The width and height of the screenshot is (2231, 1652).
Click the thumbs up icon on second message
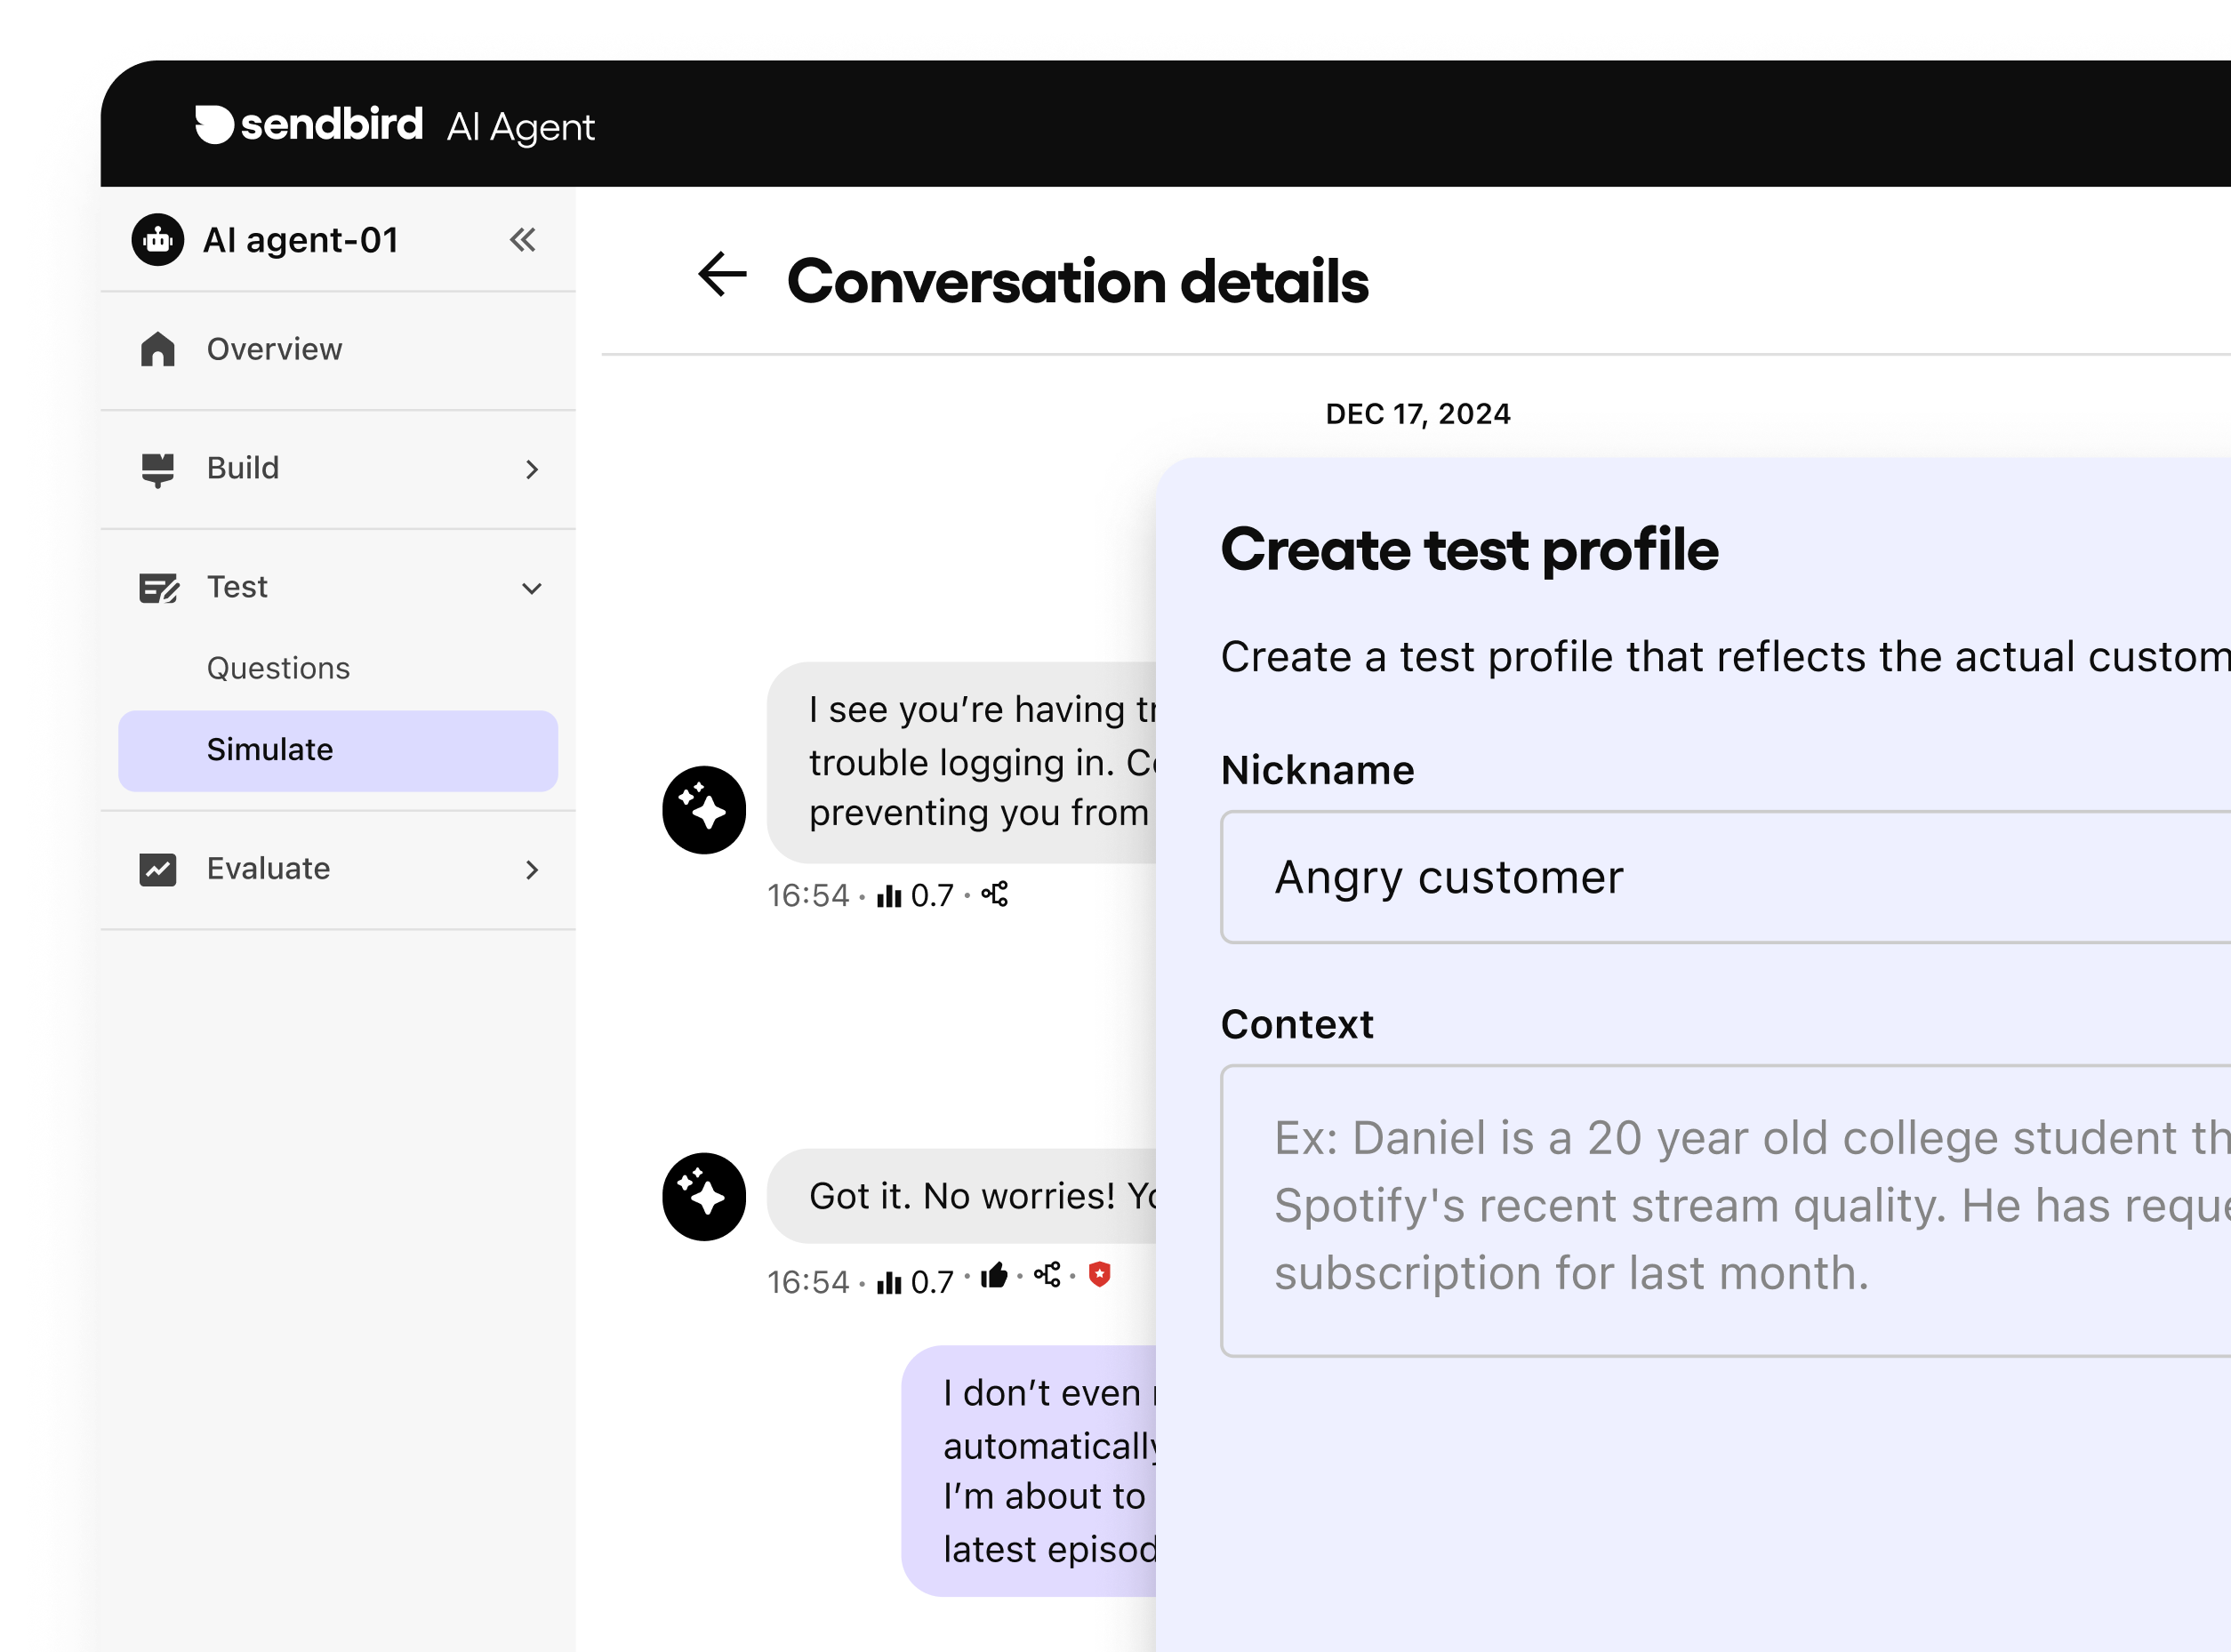tap(993, 1275)
